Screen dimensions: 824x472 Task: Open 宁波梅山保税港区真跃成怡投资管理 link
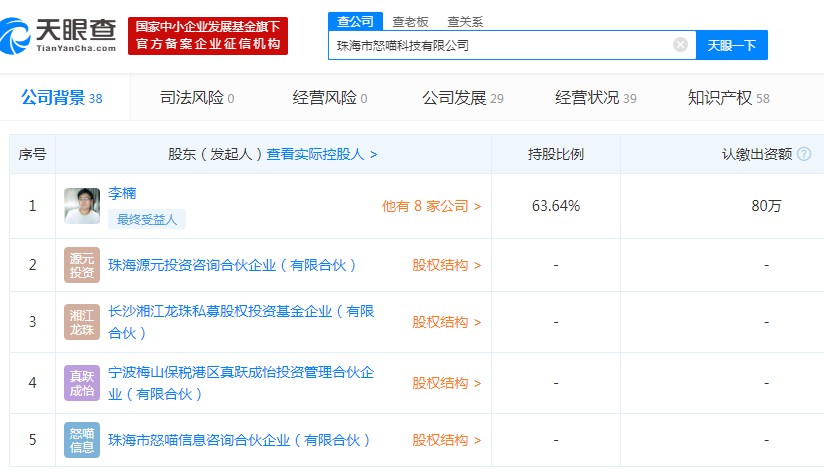[x=241, y=383]
